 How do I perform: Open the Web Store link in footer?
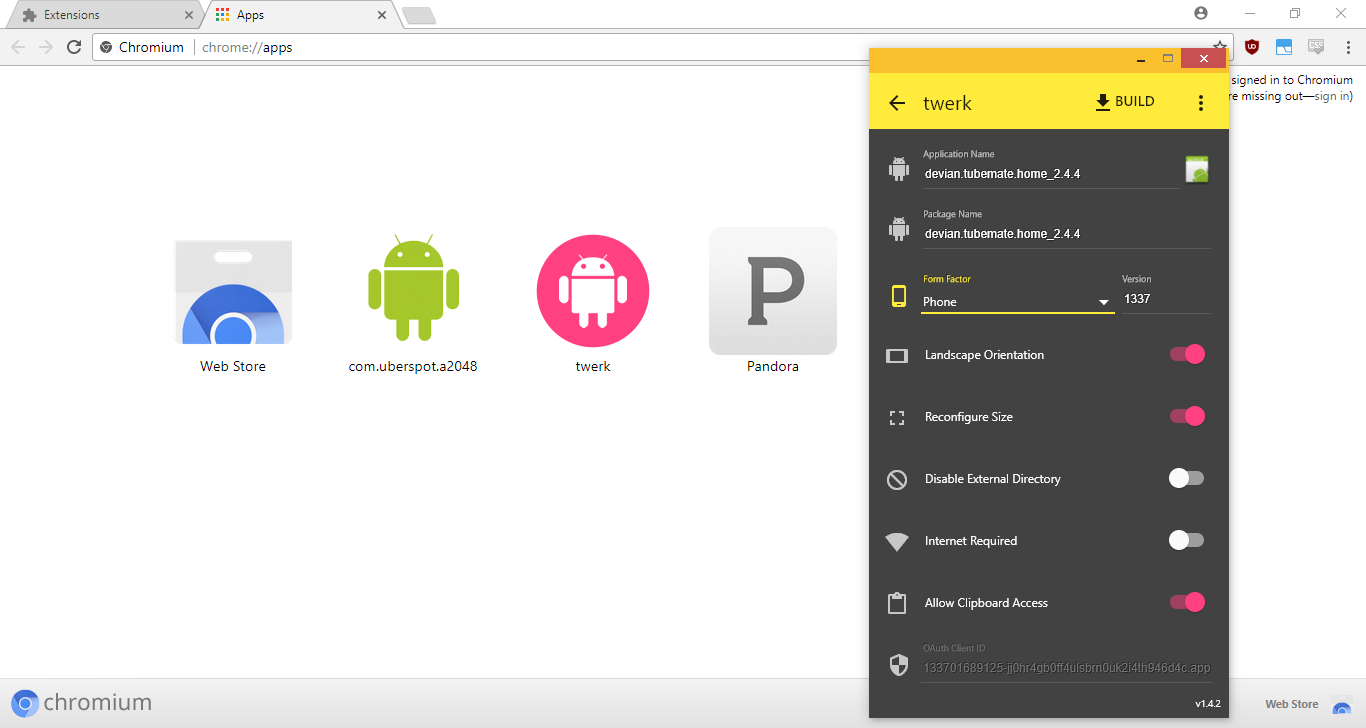pyautogui.click(x=1308, y=704)
